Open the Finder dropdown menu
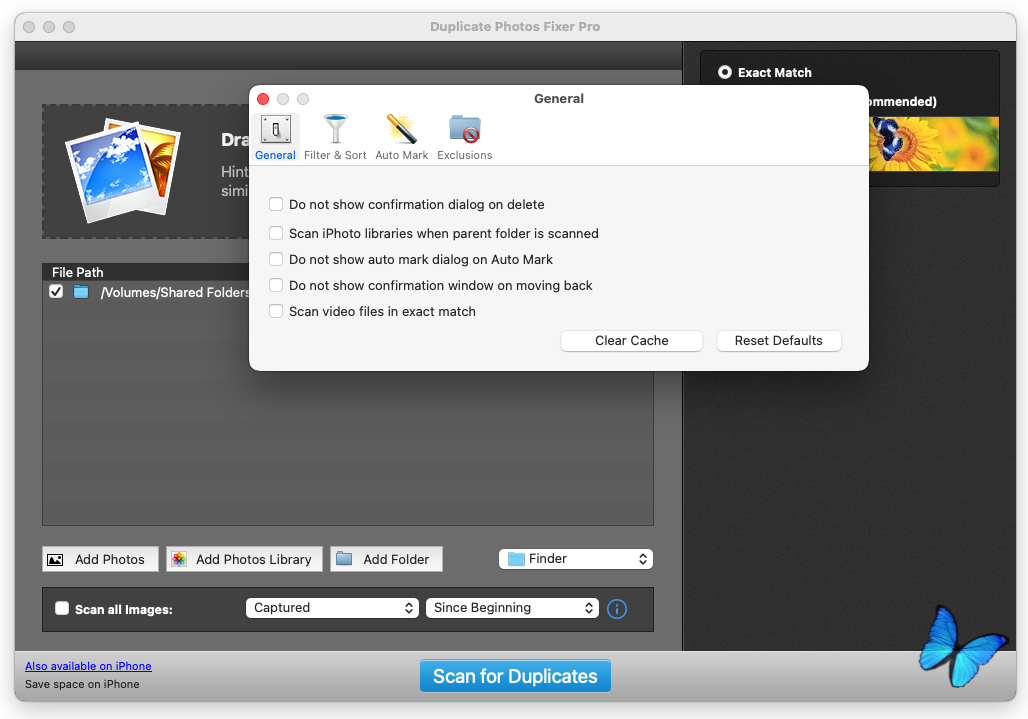The height and width of the screenshot is (719, 1028). pos(576,559)
